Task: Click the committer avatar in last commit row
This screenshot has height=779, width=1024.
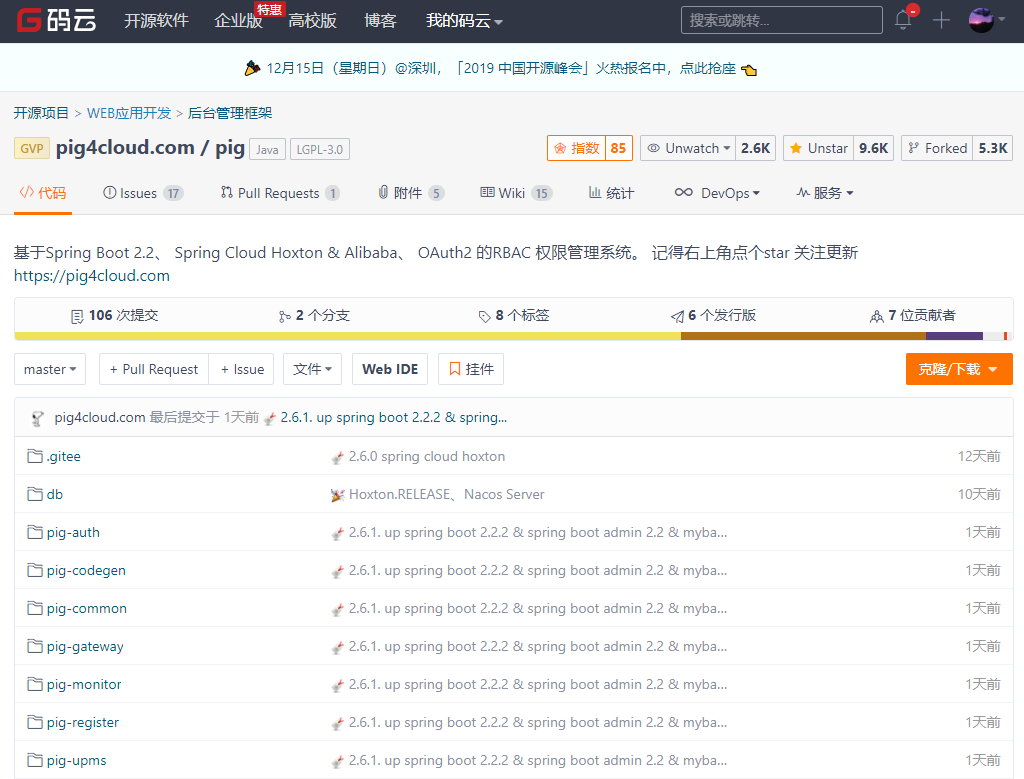Action: (x=37, y=418)
